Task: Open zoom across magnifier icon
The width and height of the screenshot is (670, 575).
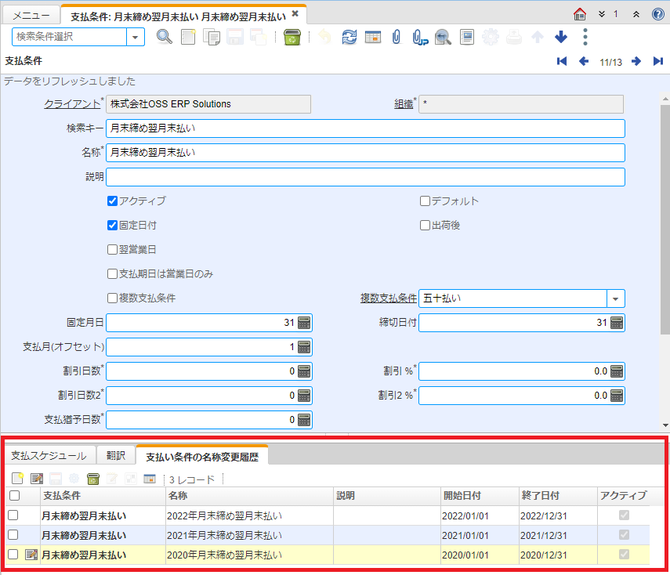Action: tap(443, 37)
